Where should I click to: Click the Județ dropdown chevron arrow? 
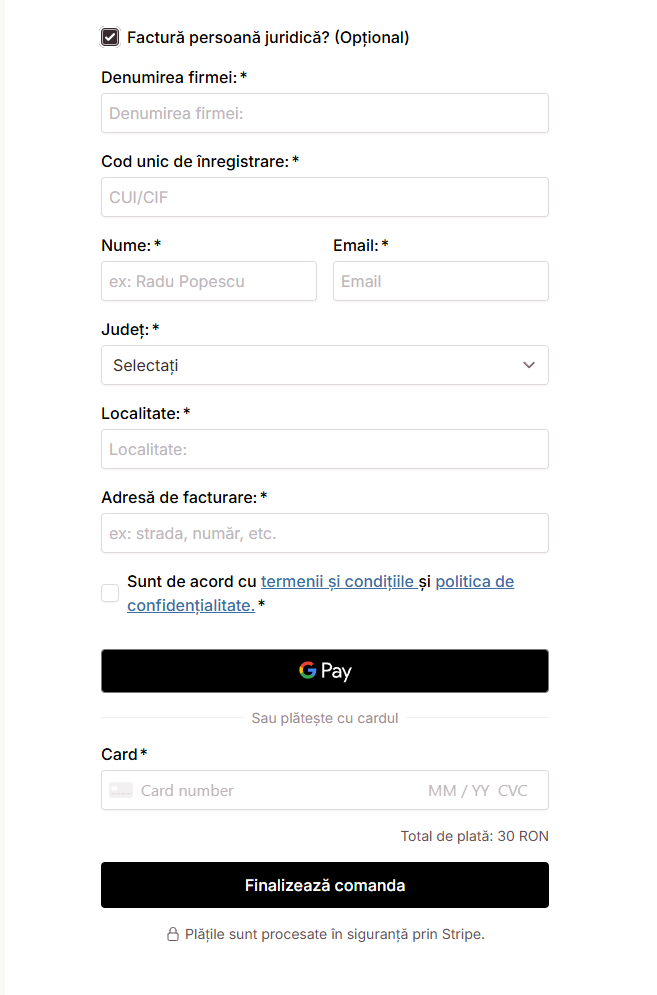[529, 365]
